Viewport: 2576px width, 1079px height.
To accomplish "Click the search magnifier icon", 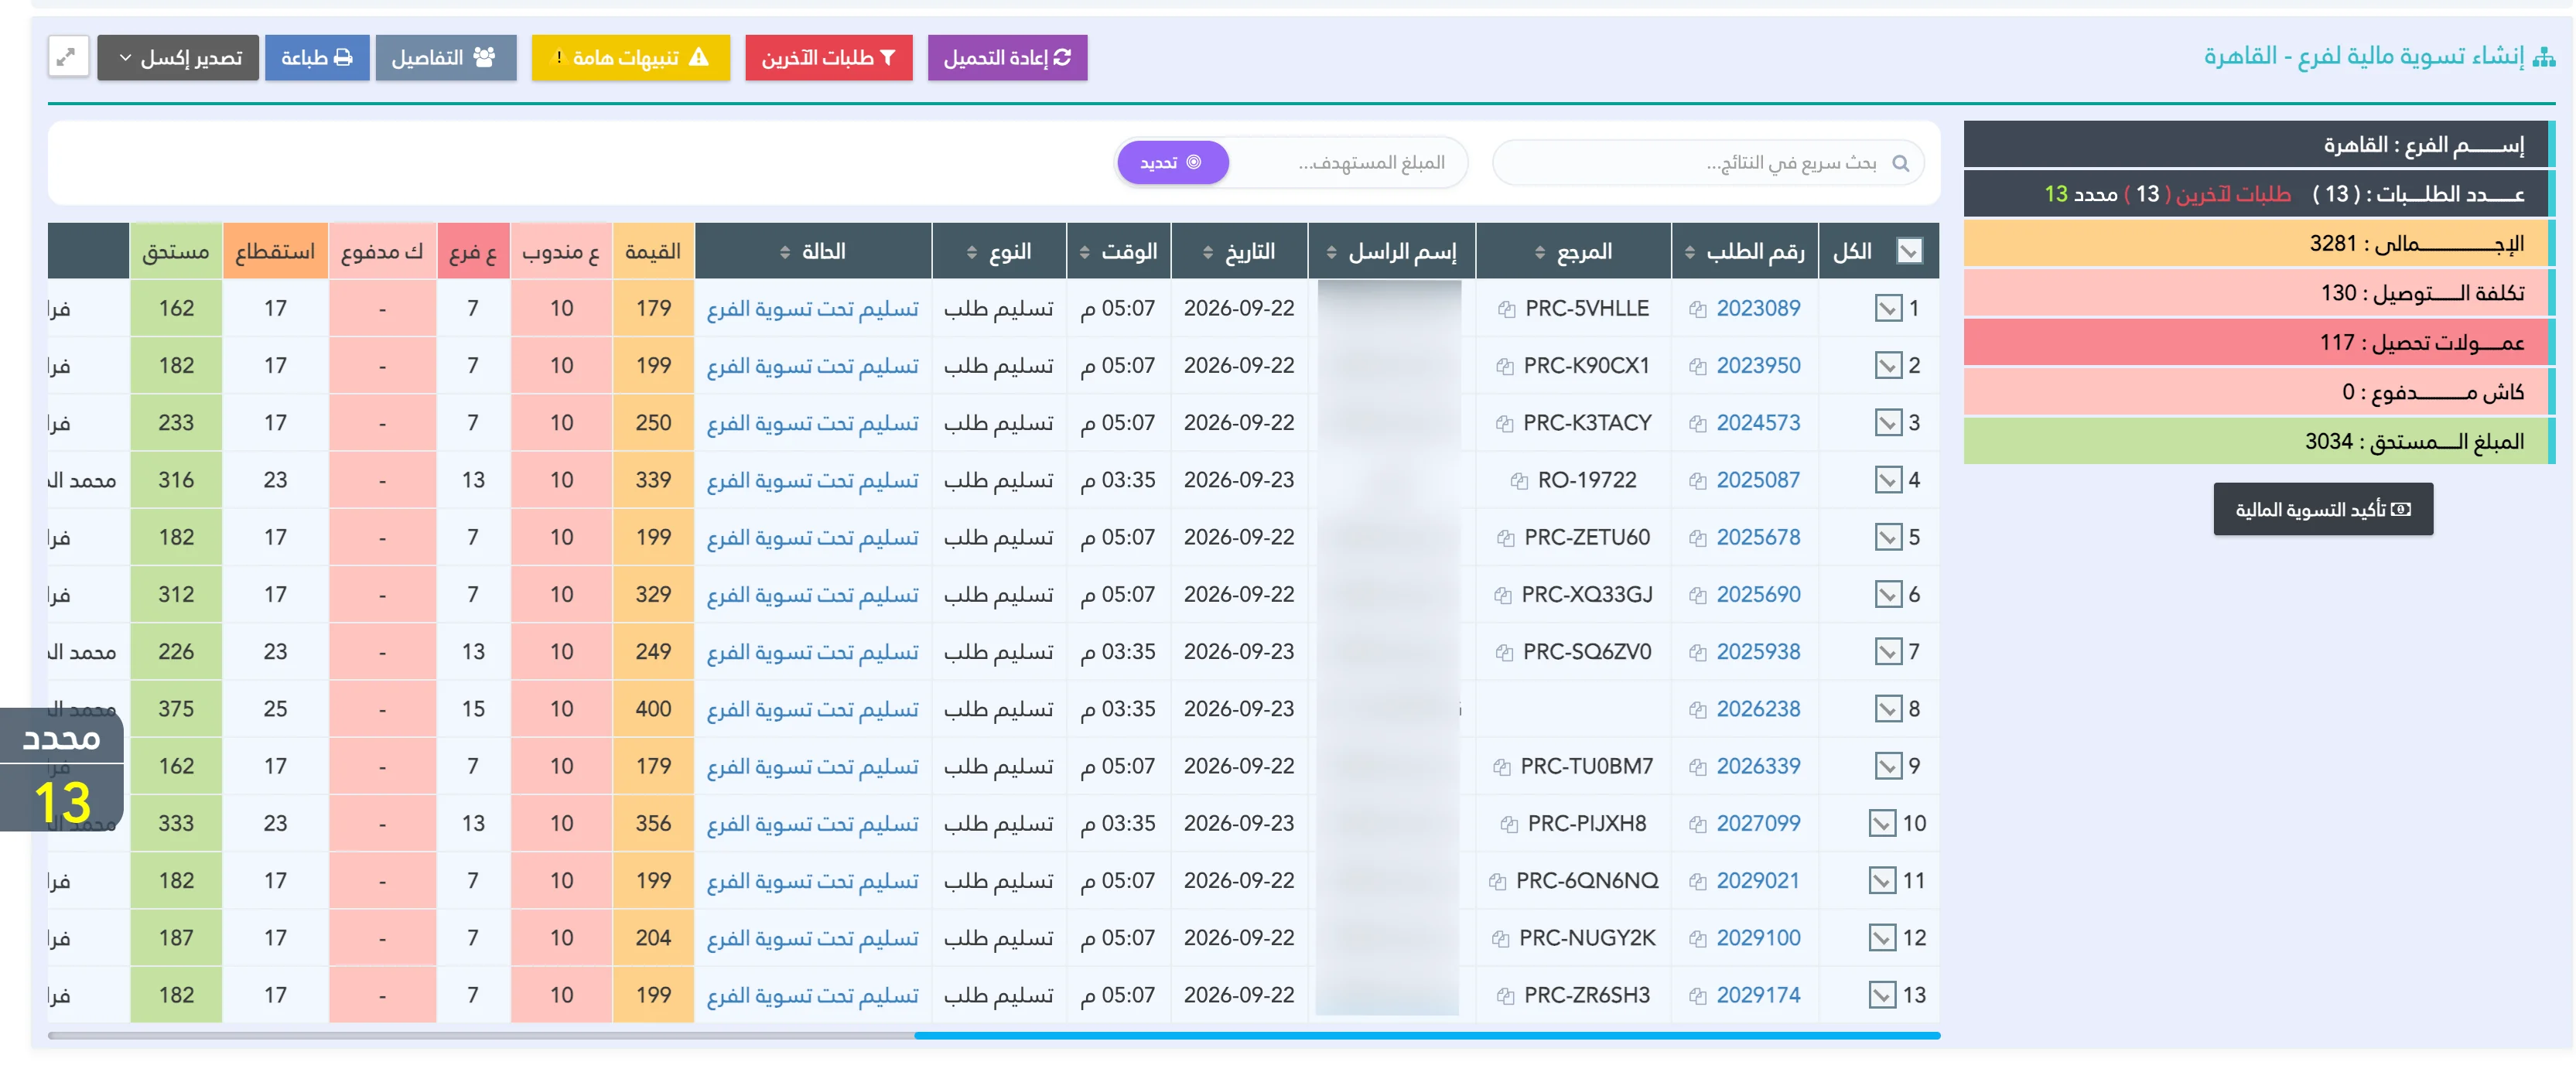I will coord(1900,163).
